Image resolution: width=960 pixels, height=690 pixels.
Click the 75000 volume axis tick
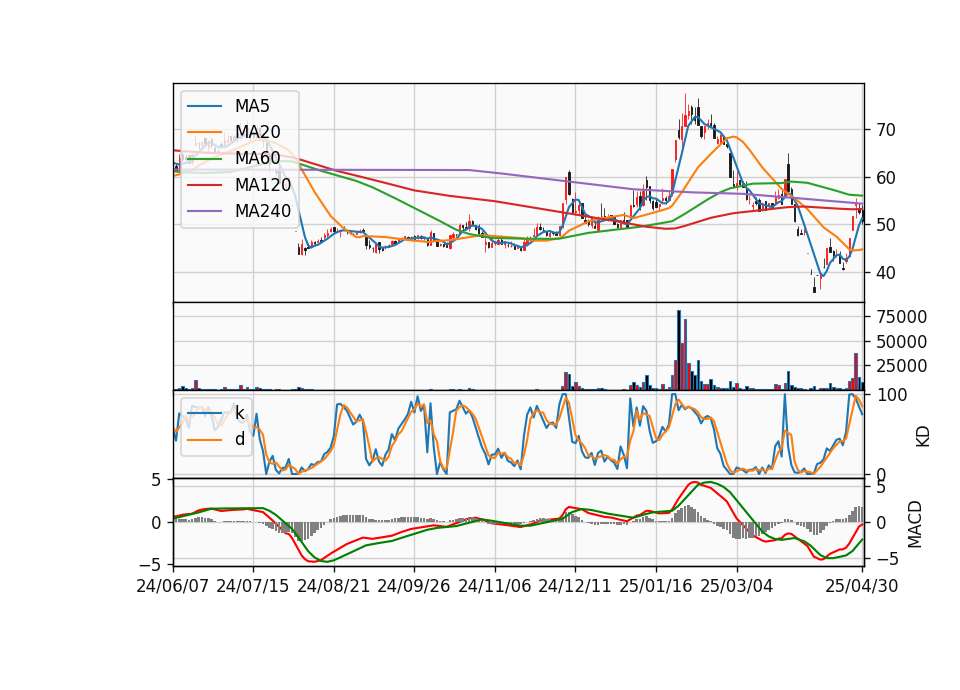[902, 317]
